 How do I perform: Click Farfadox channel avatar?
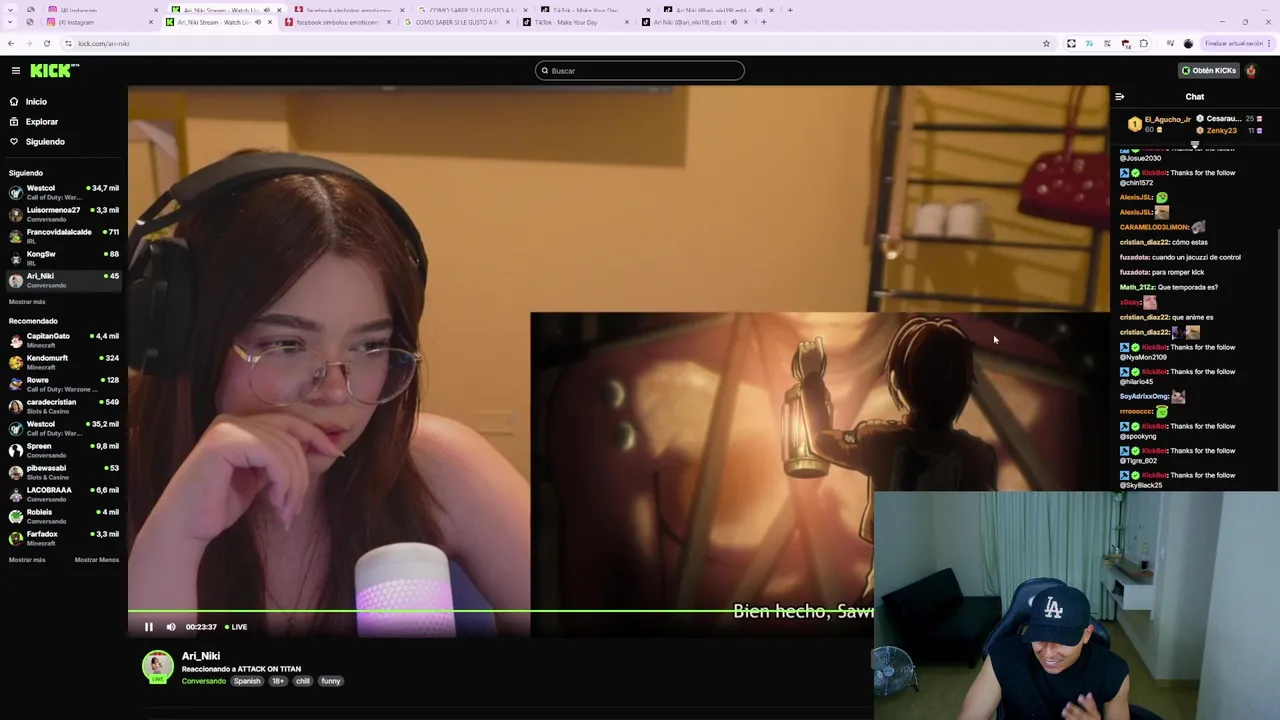16,538
